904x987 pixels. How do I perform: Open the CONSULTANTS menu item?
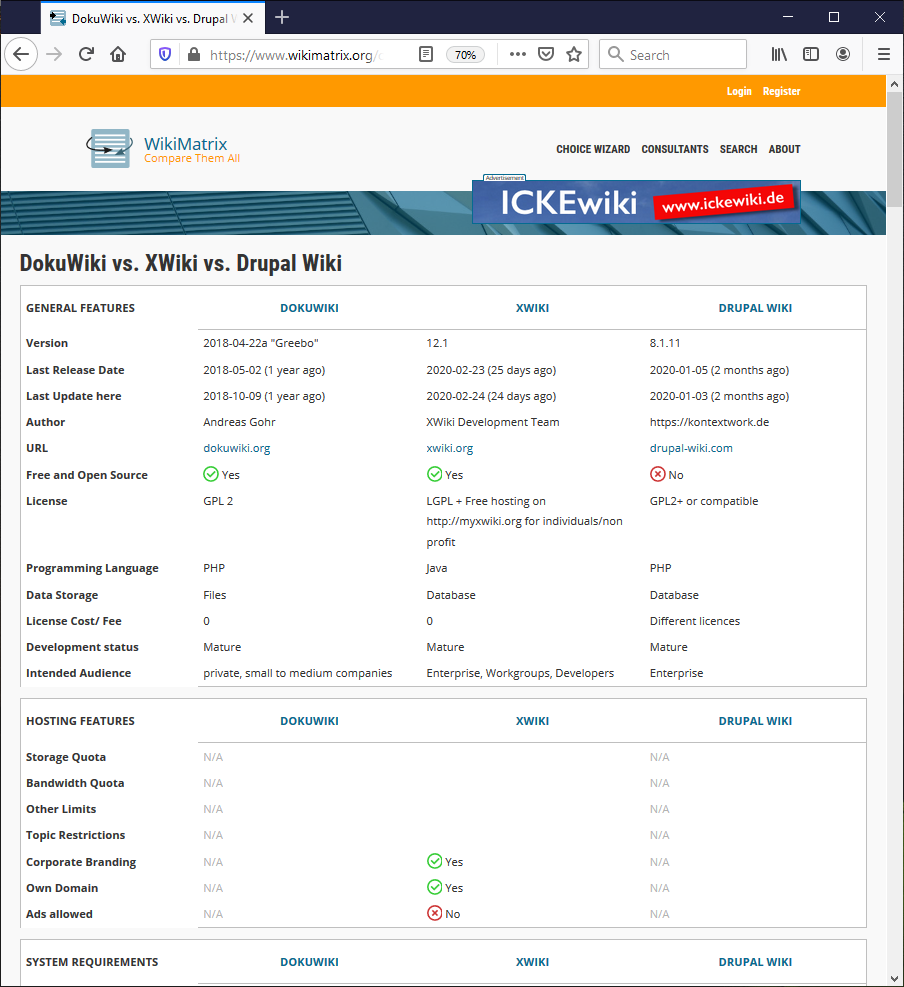(675, 149)
